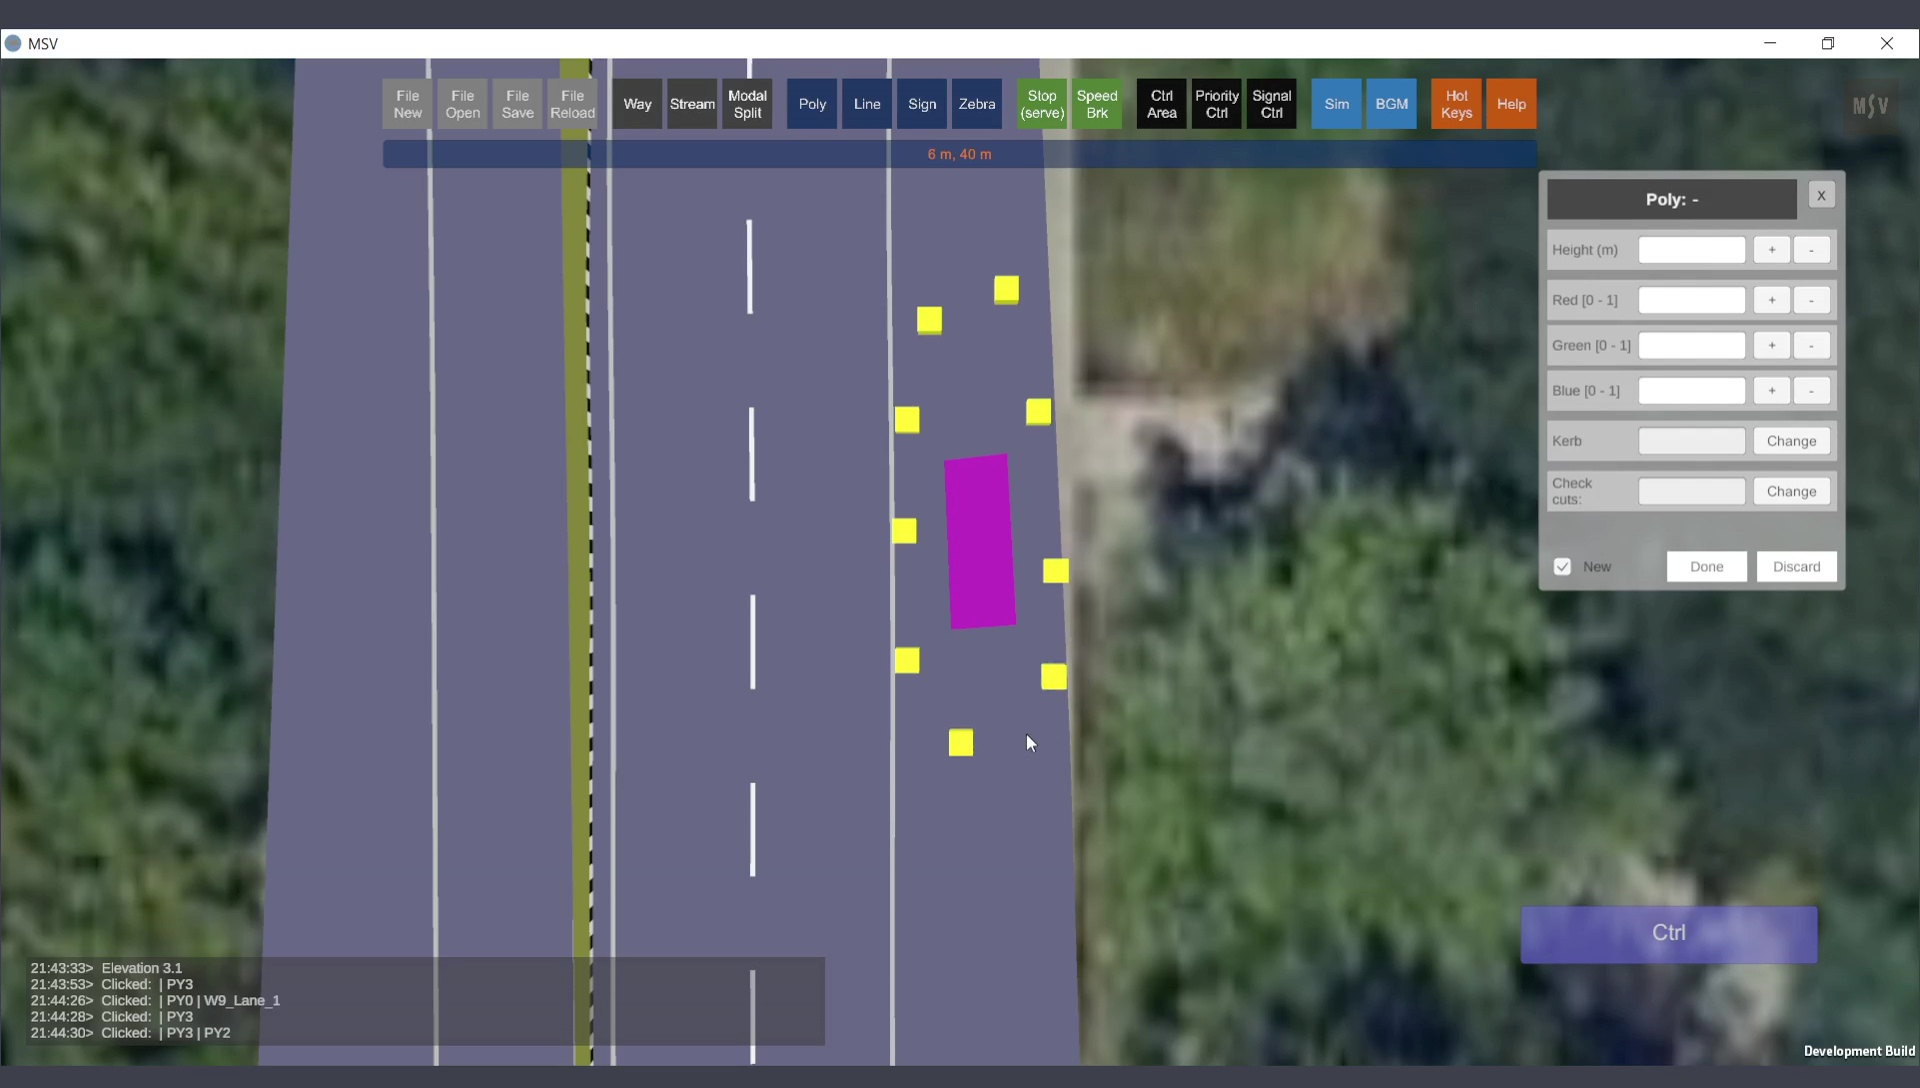1920x1088 pixels.
Task: Increase the Blue value with the plus button
Action: [1771, 391]
